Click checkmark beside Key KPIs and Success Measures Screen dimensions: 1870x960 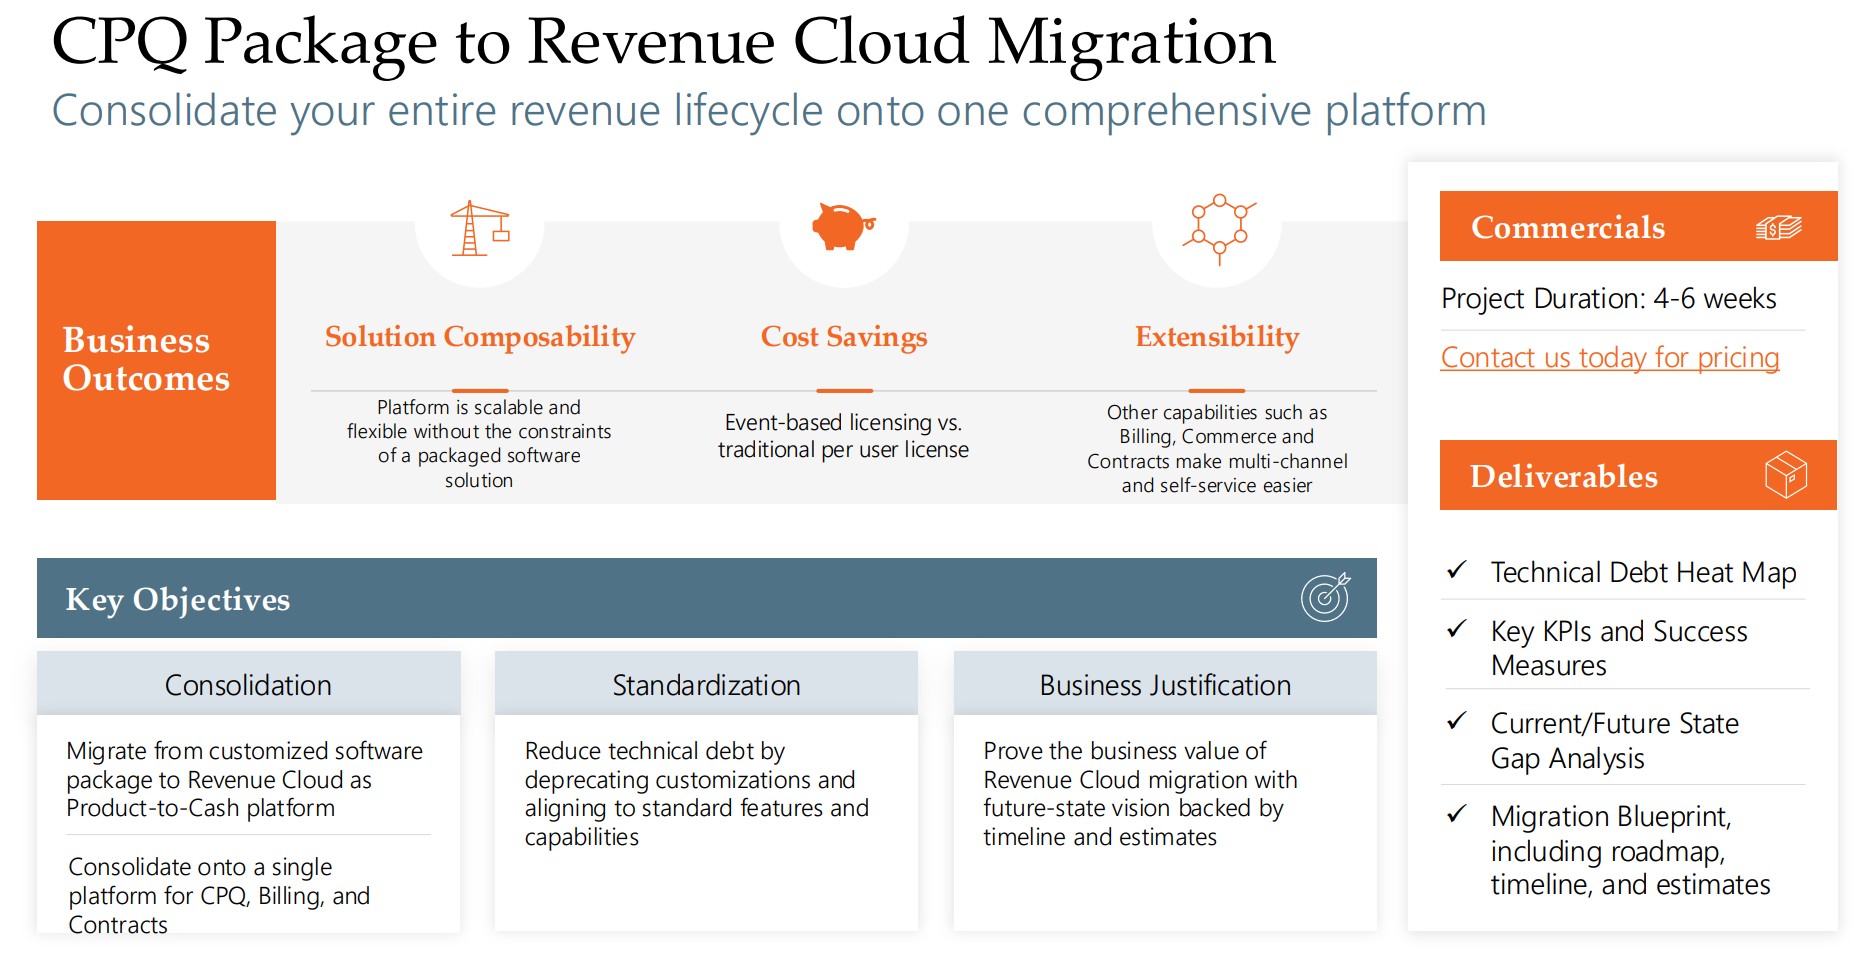pyautogui.click(x=1457, y=629)
